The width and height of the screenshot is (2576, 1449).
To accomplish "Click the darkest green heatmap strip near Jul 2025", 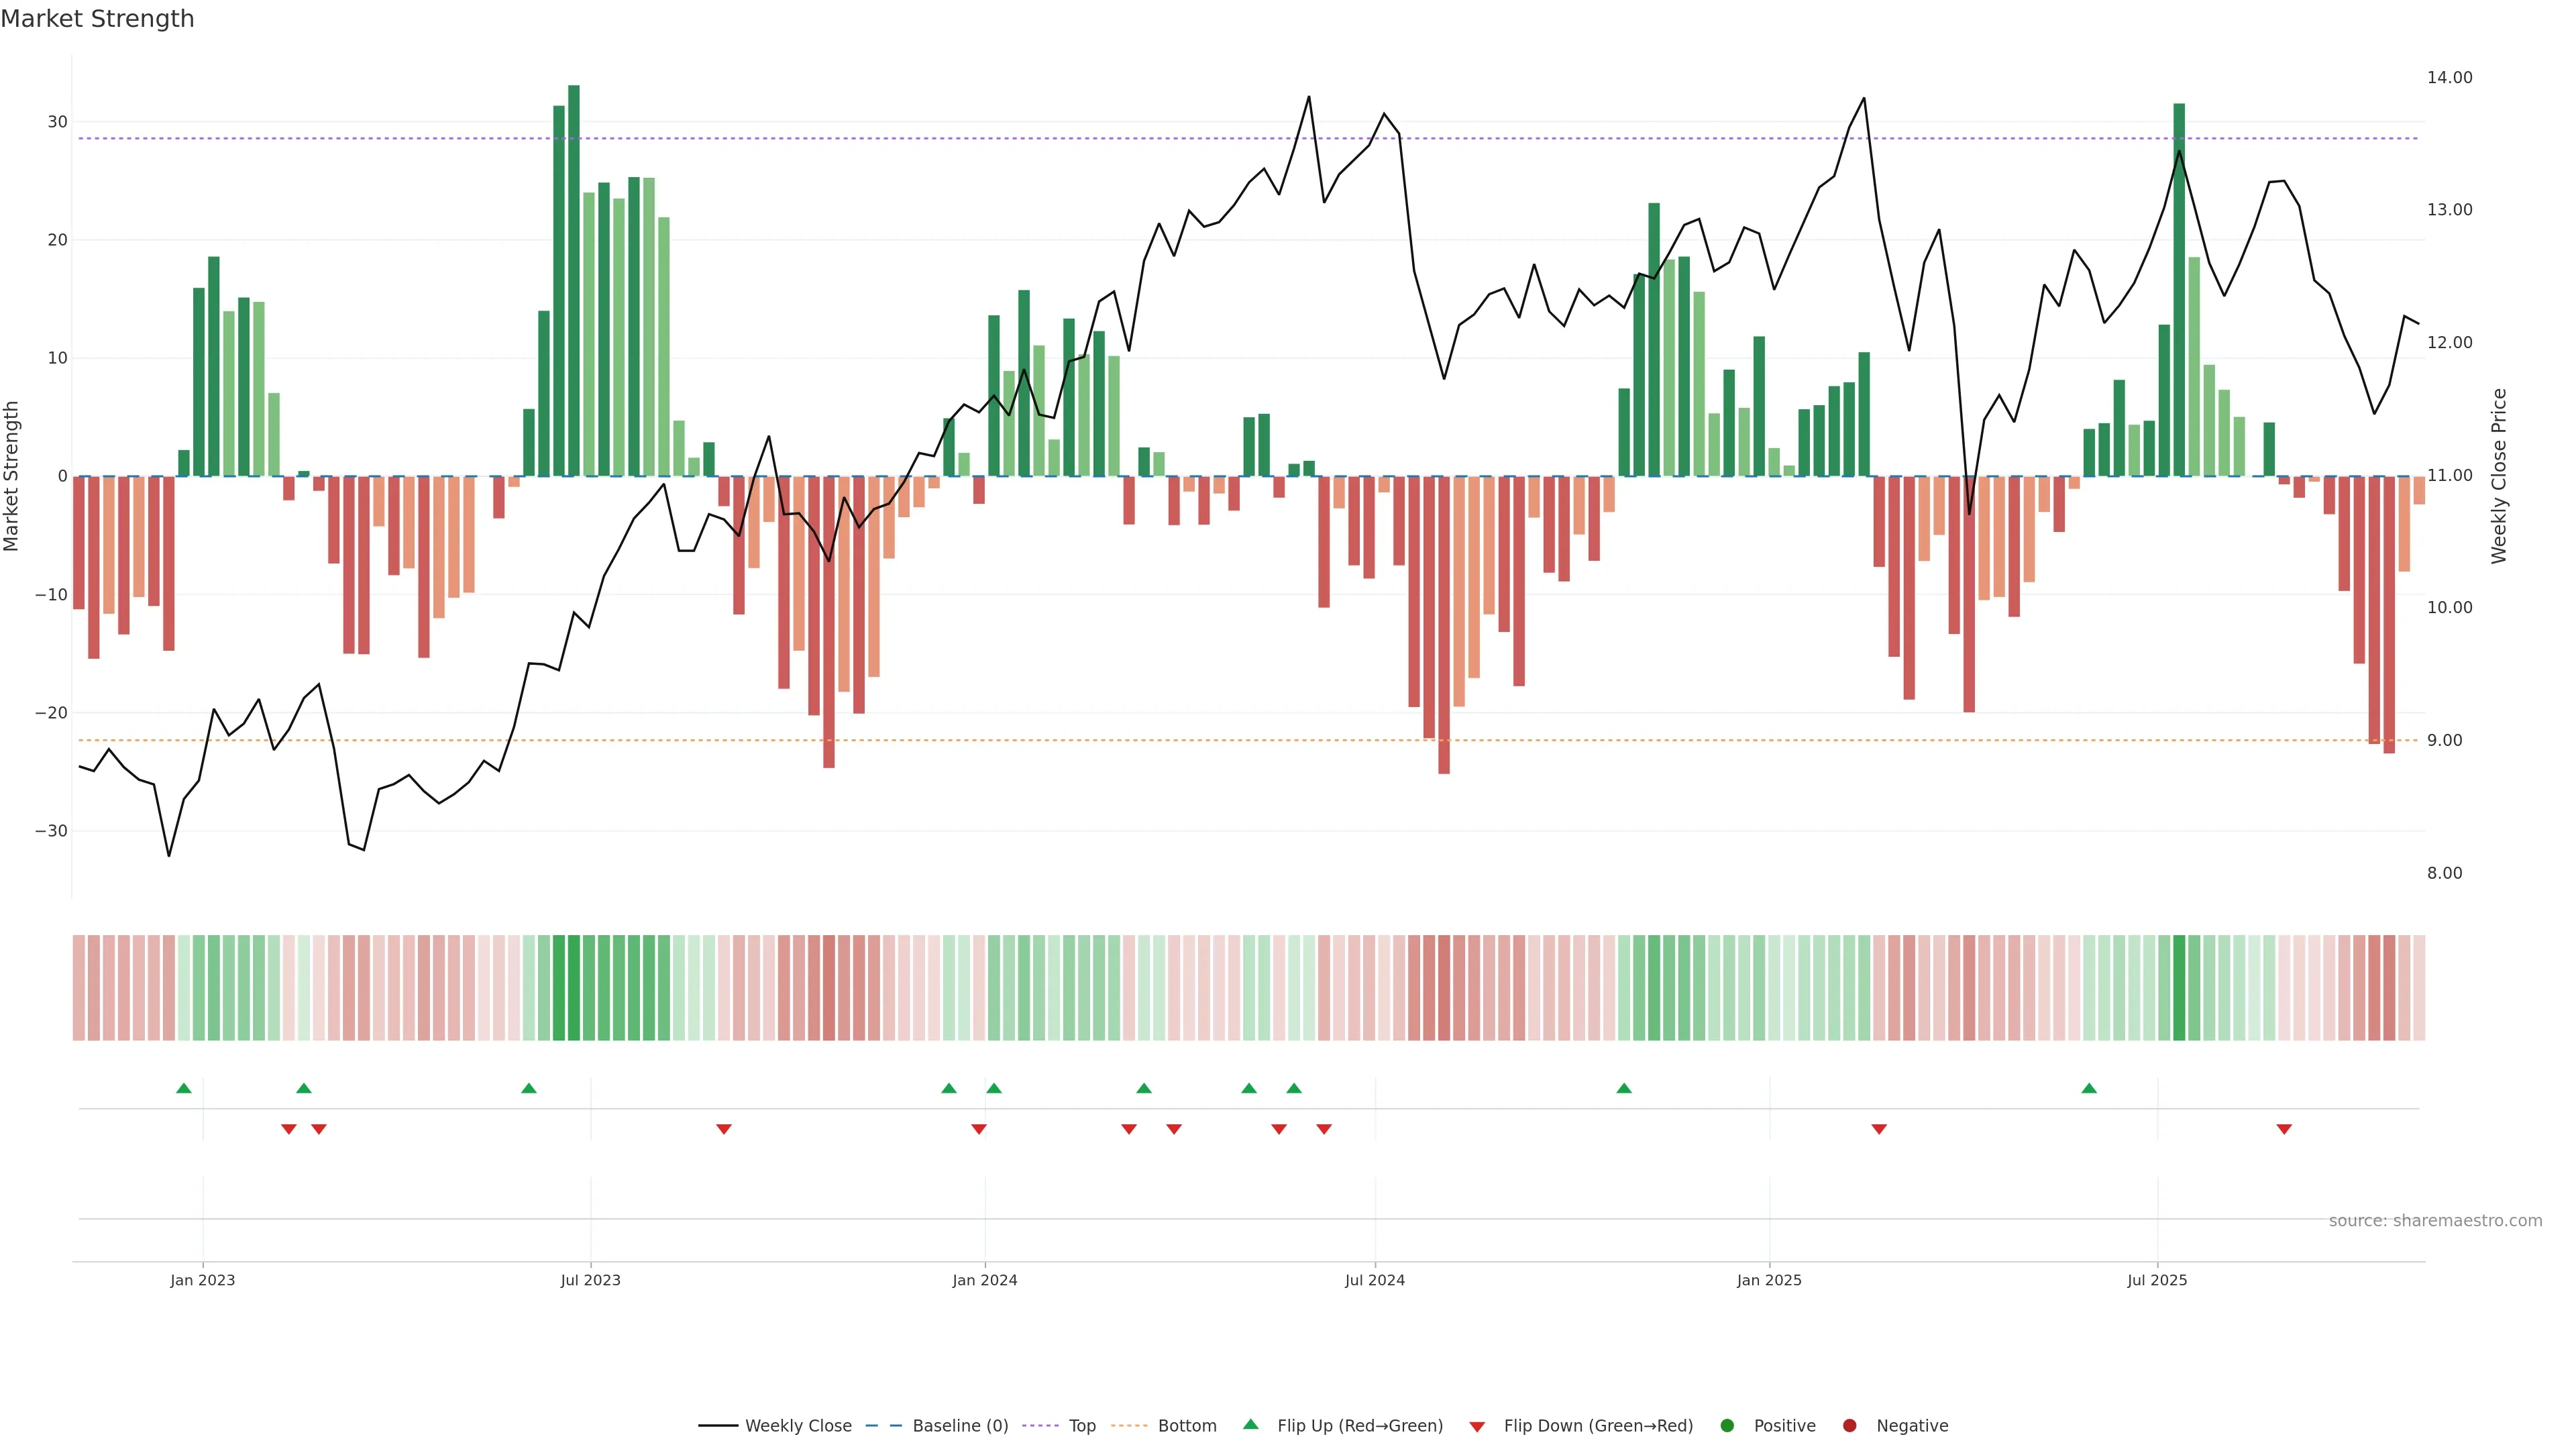I will pyautogui.click(x=2179, y=988).
